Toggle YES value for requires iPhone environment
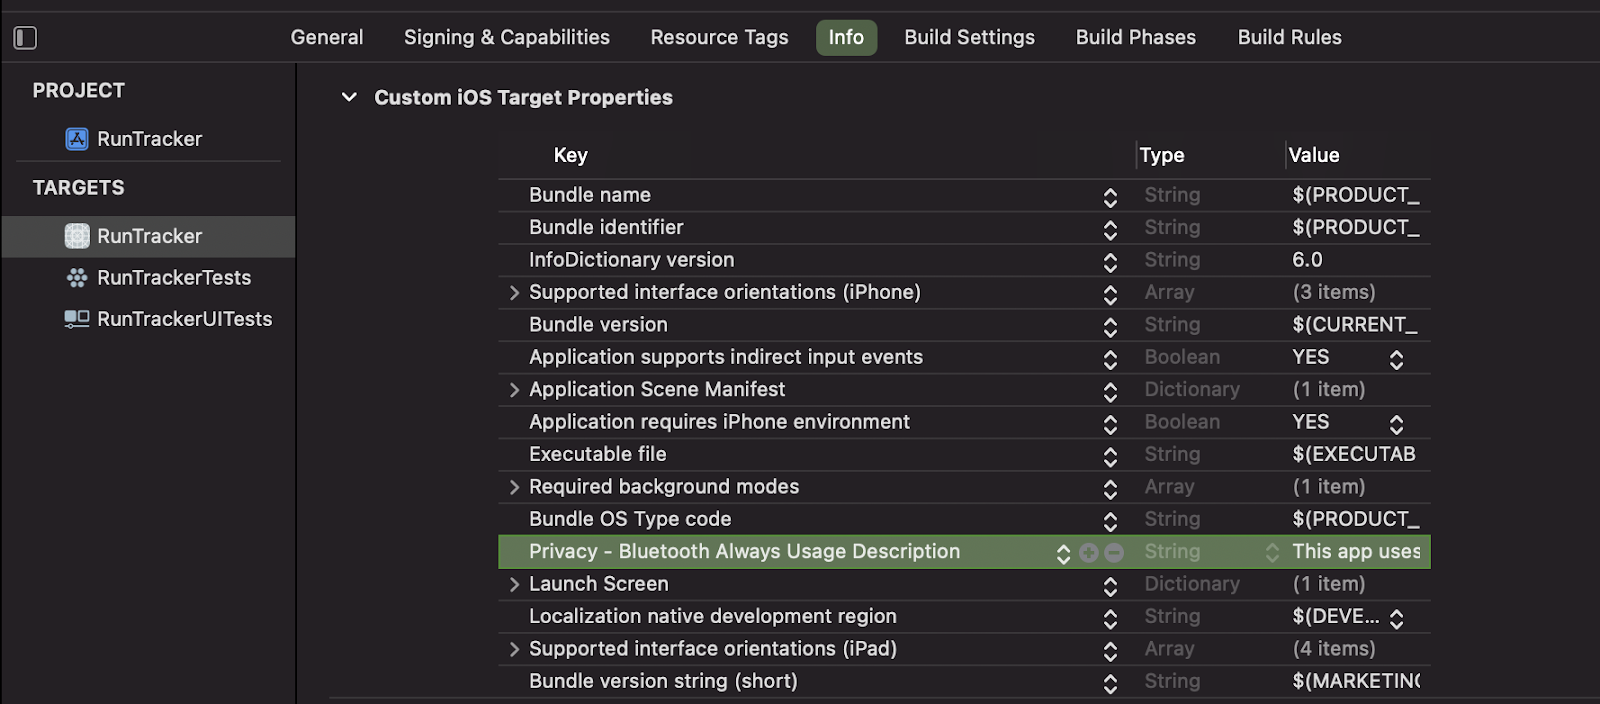This screenshot has height=704, width=1600. click(x=1396, y=424)
